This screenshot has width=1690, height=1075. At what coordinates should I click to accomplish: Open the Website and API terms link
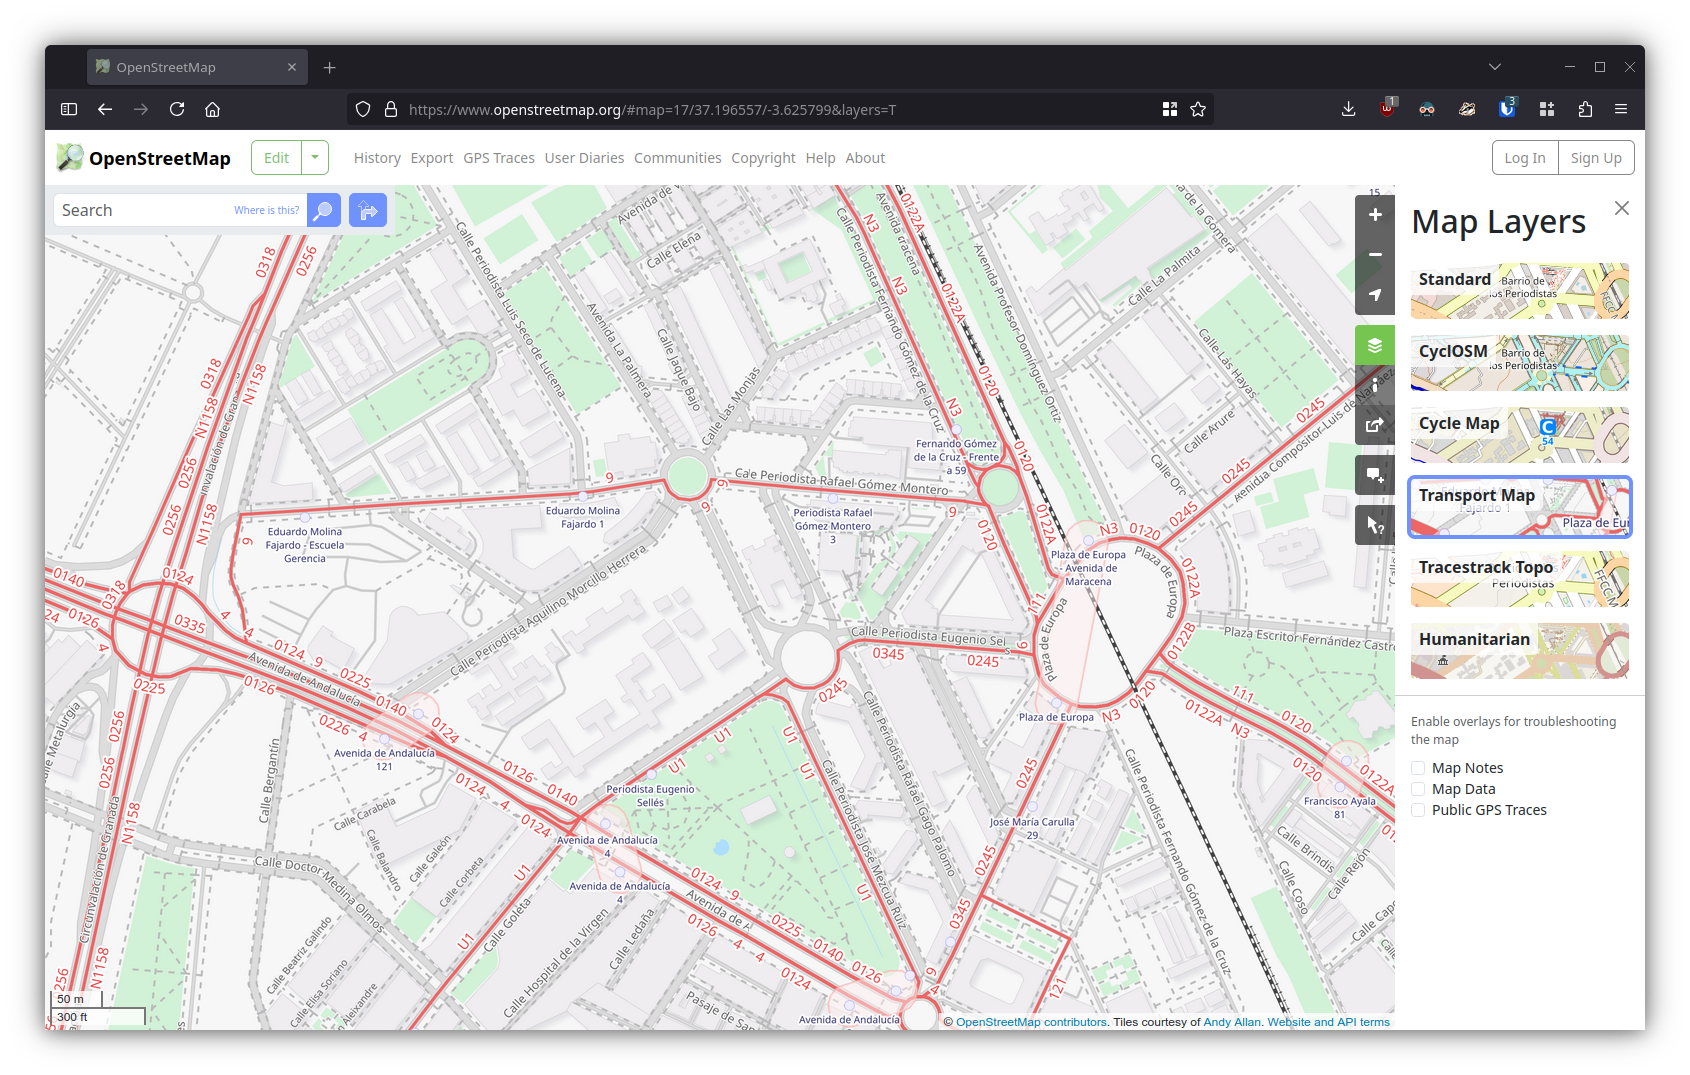[1328, 1022]
